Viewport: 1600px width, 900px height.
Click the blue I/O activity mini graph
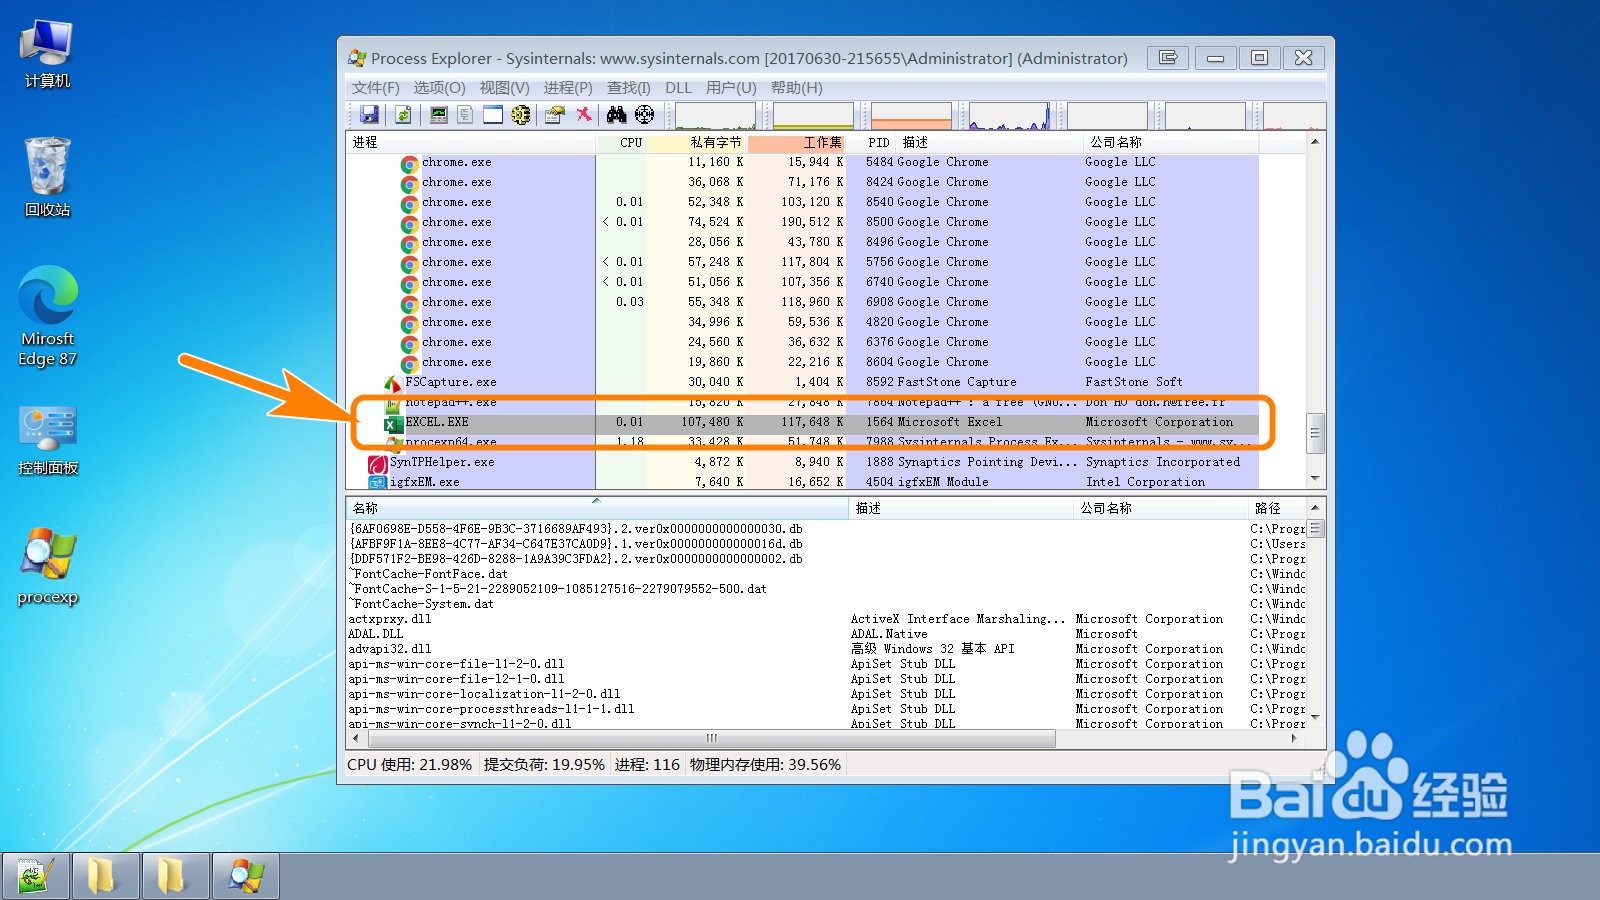1009,116
